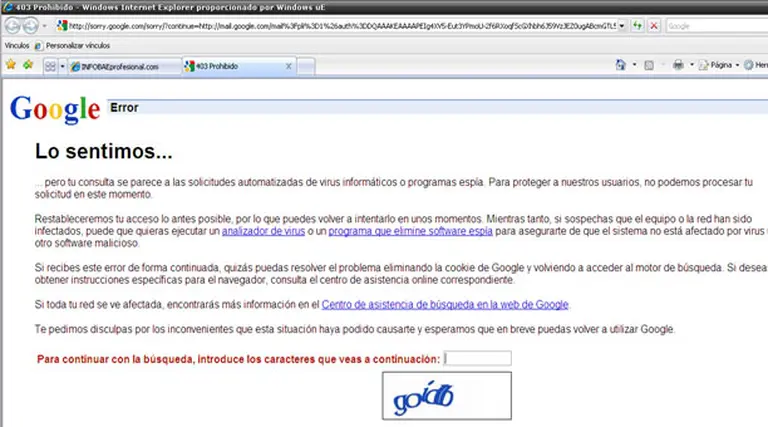Expand the Print options dropdown arrow
The width and height of the screenshot is (768, 427).
(x=692, y=65)
